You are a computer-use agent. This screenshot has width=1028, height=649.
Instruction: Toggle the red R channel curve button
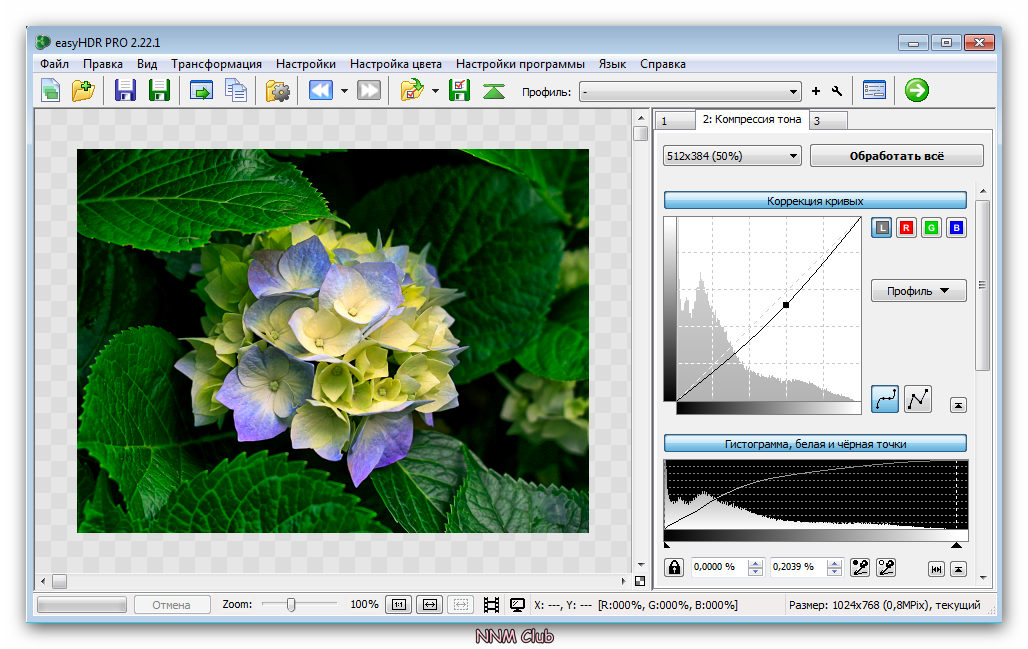click(906, 228)
